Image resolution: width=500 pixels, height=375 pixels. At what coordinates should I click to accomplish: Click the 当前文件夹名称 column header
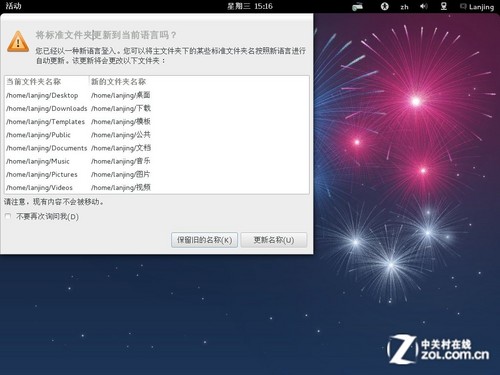(x=47, y=82)
